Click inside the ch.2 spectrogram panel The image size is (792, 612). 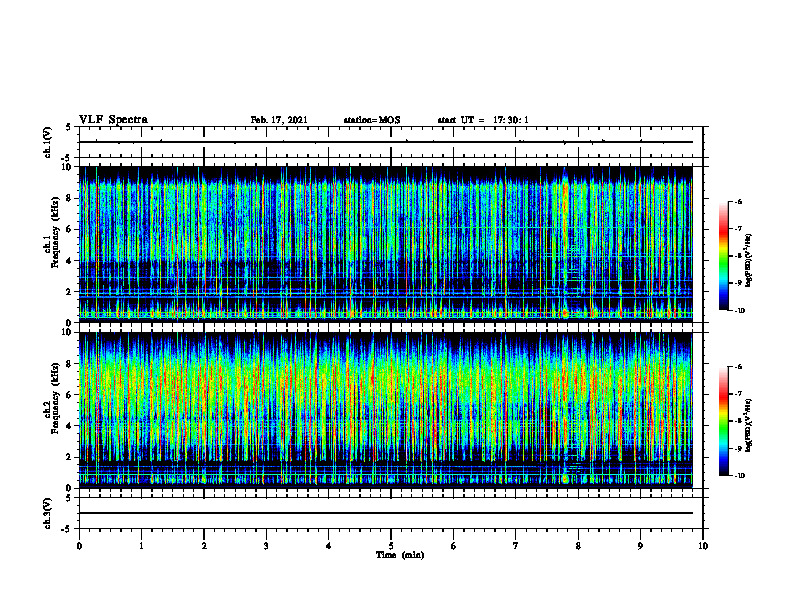(386, 410)
